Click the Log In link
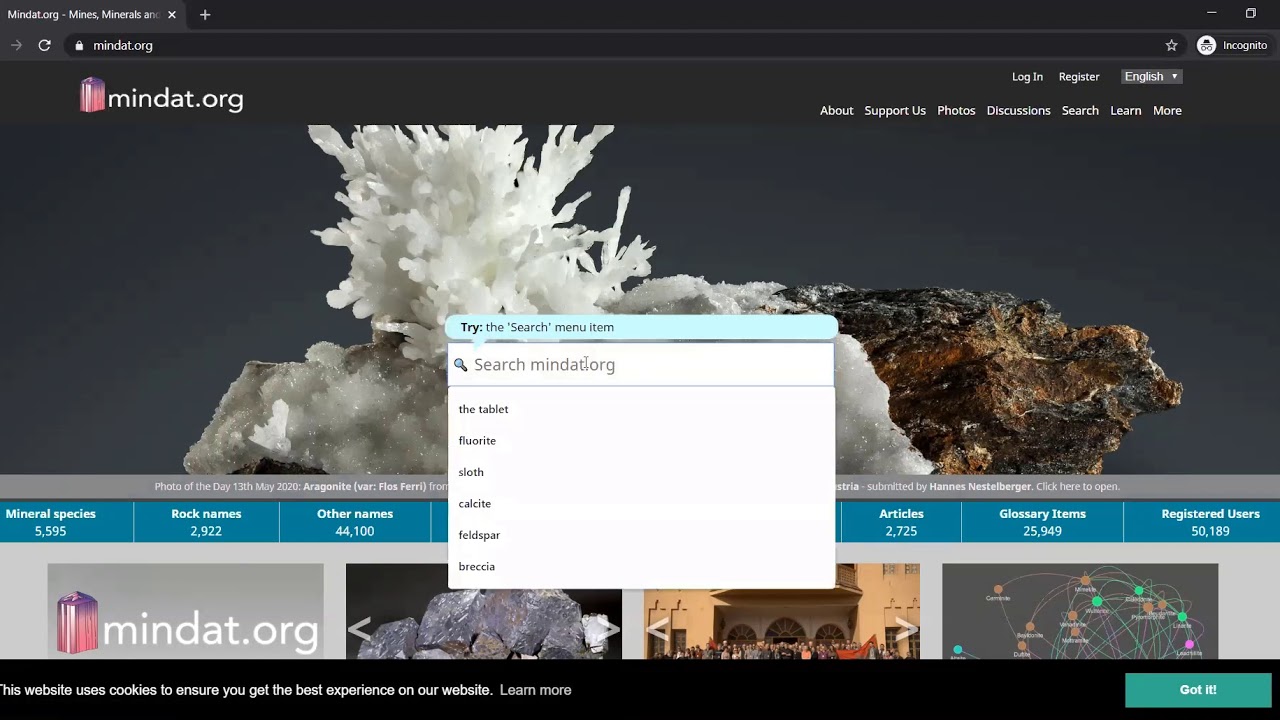Image resolution: width=1280 pixels, height=720 pixels. 1027,76
